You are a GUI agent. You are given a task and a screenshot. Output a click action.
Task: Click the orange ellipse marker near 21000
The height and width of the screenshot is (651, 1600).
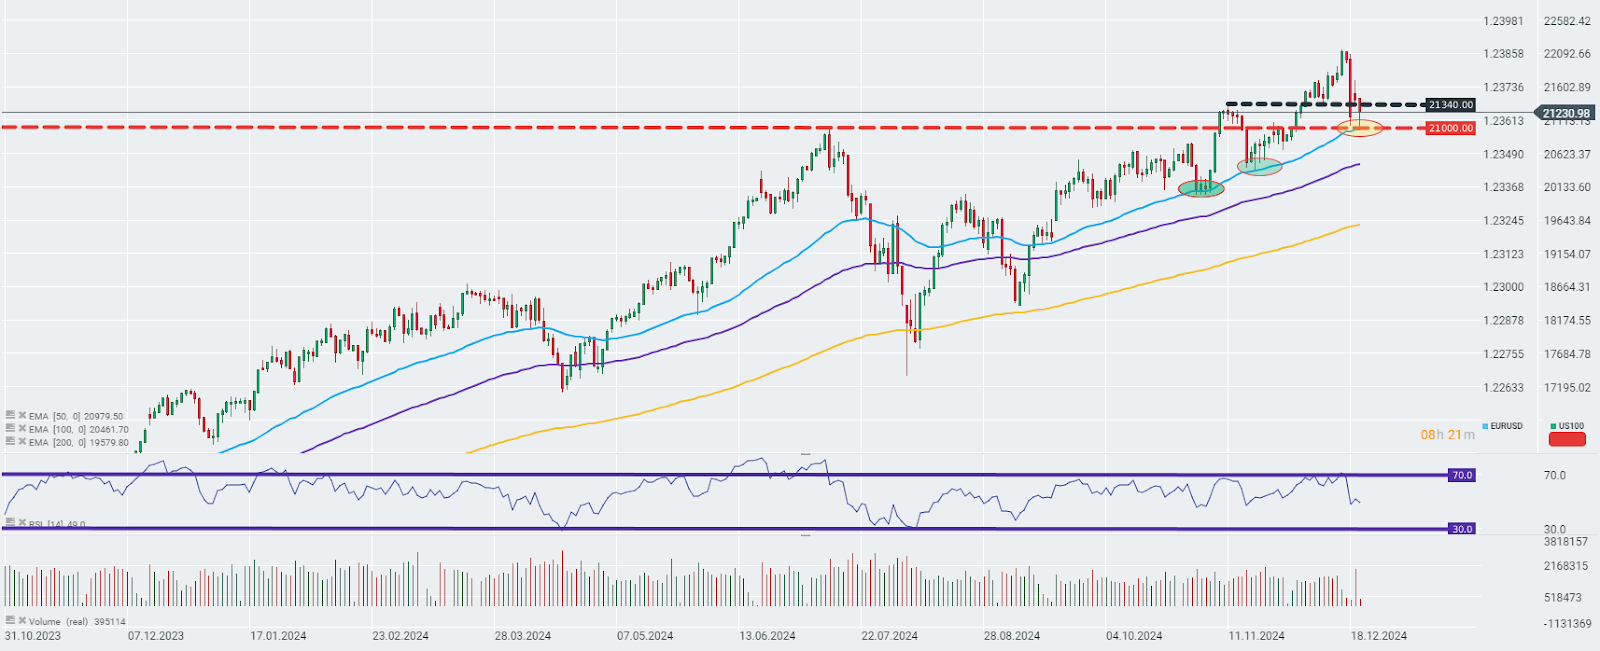pyautogui.click(x=1359, y=127)
